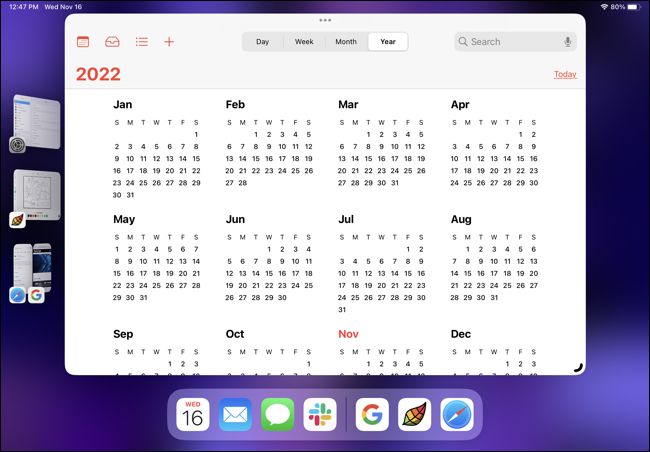650x452 pixels.
Task: Open Calendar app in the dock
Action: (x=193, y=414)
